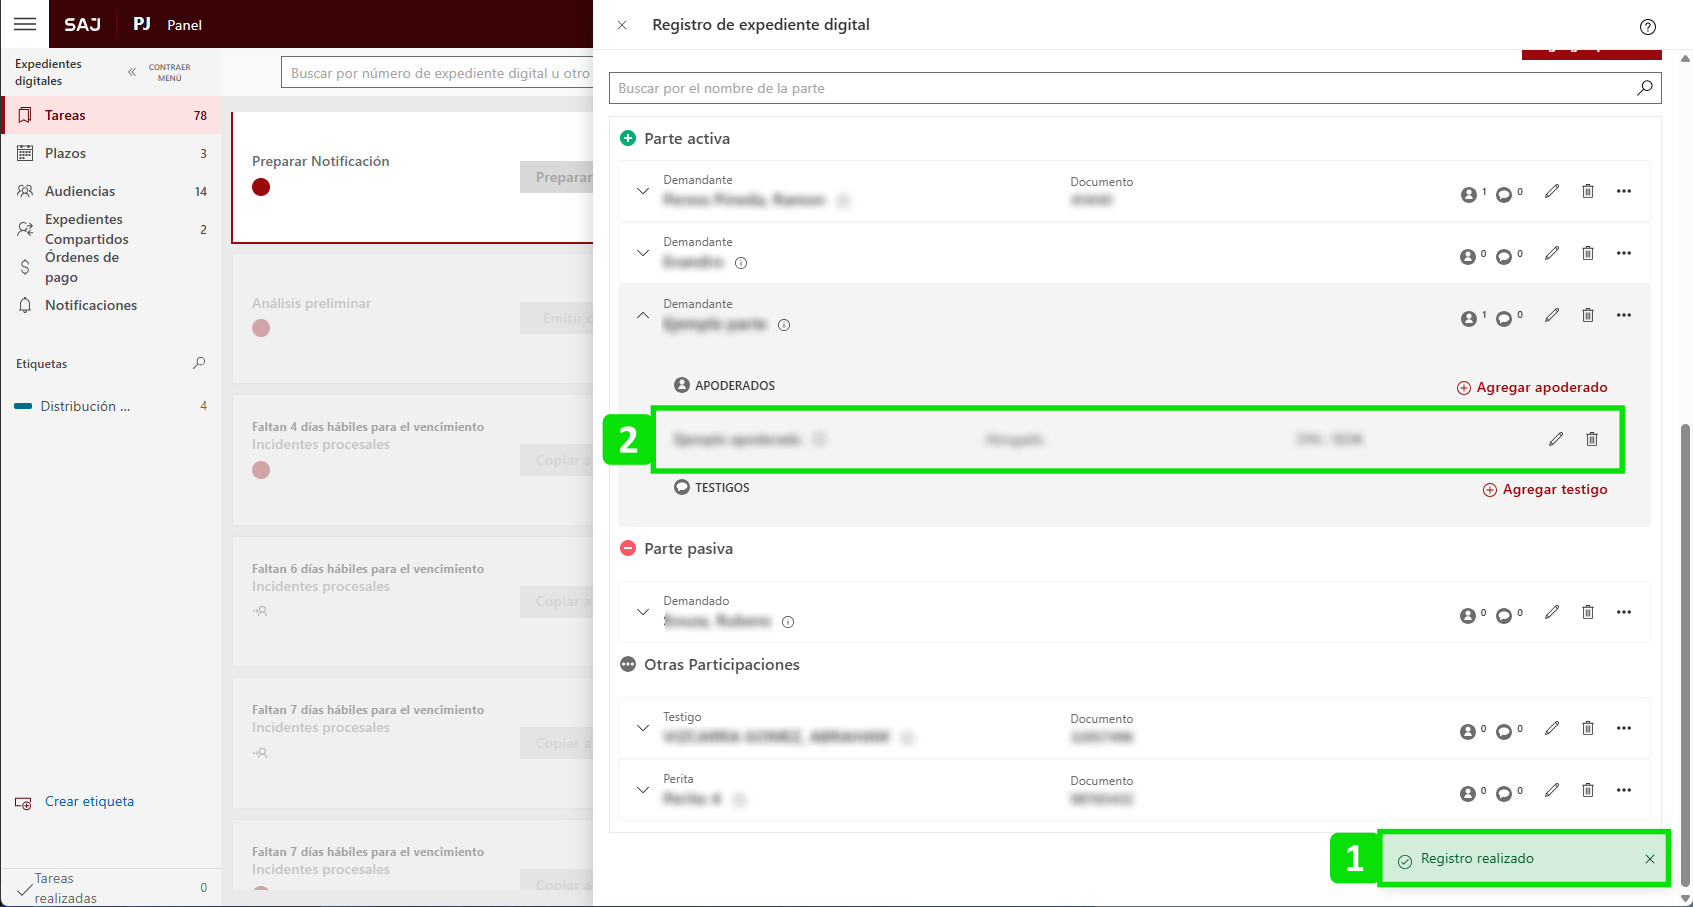Search etiquetas using the magnifier icon
Screen dimensions: 1693x907
[199, 363]
